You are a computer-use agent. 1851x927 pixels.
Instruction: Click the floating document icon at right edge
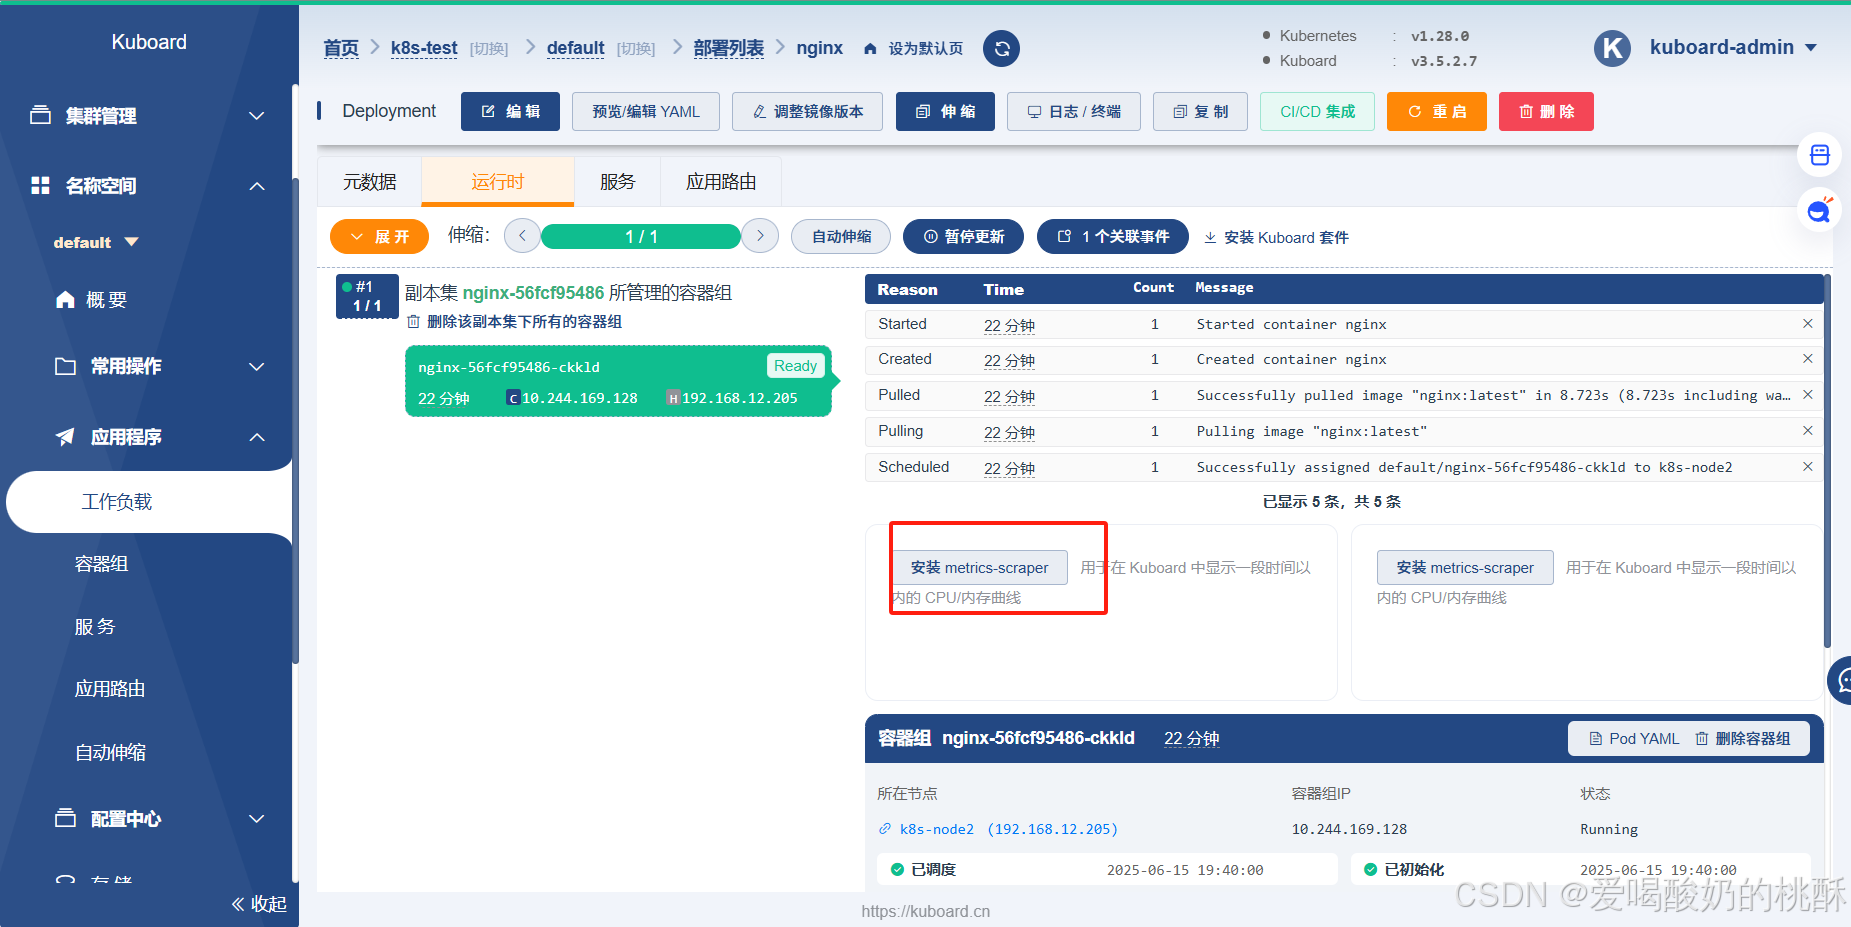click(1819, 155)
